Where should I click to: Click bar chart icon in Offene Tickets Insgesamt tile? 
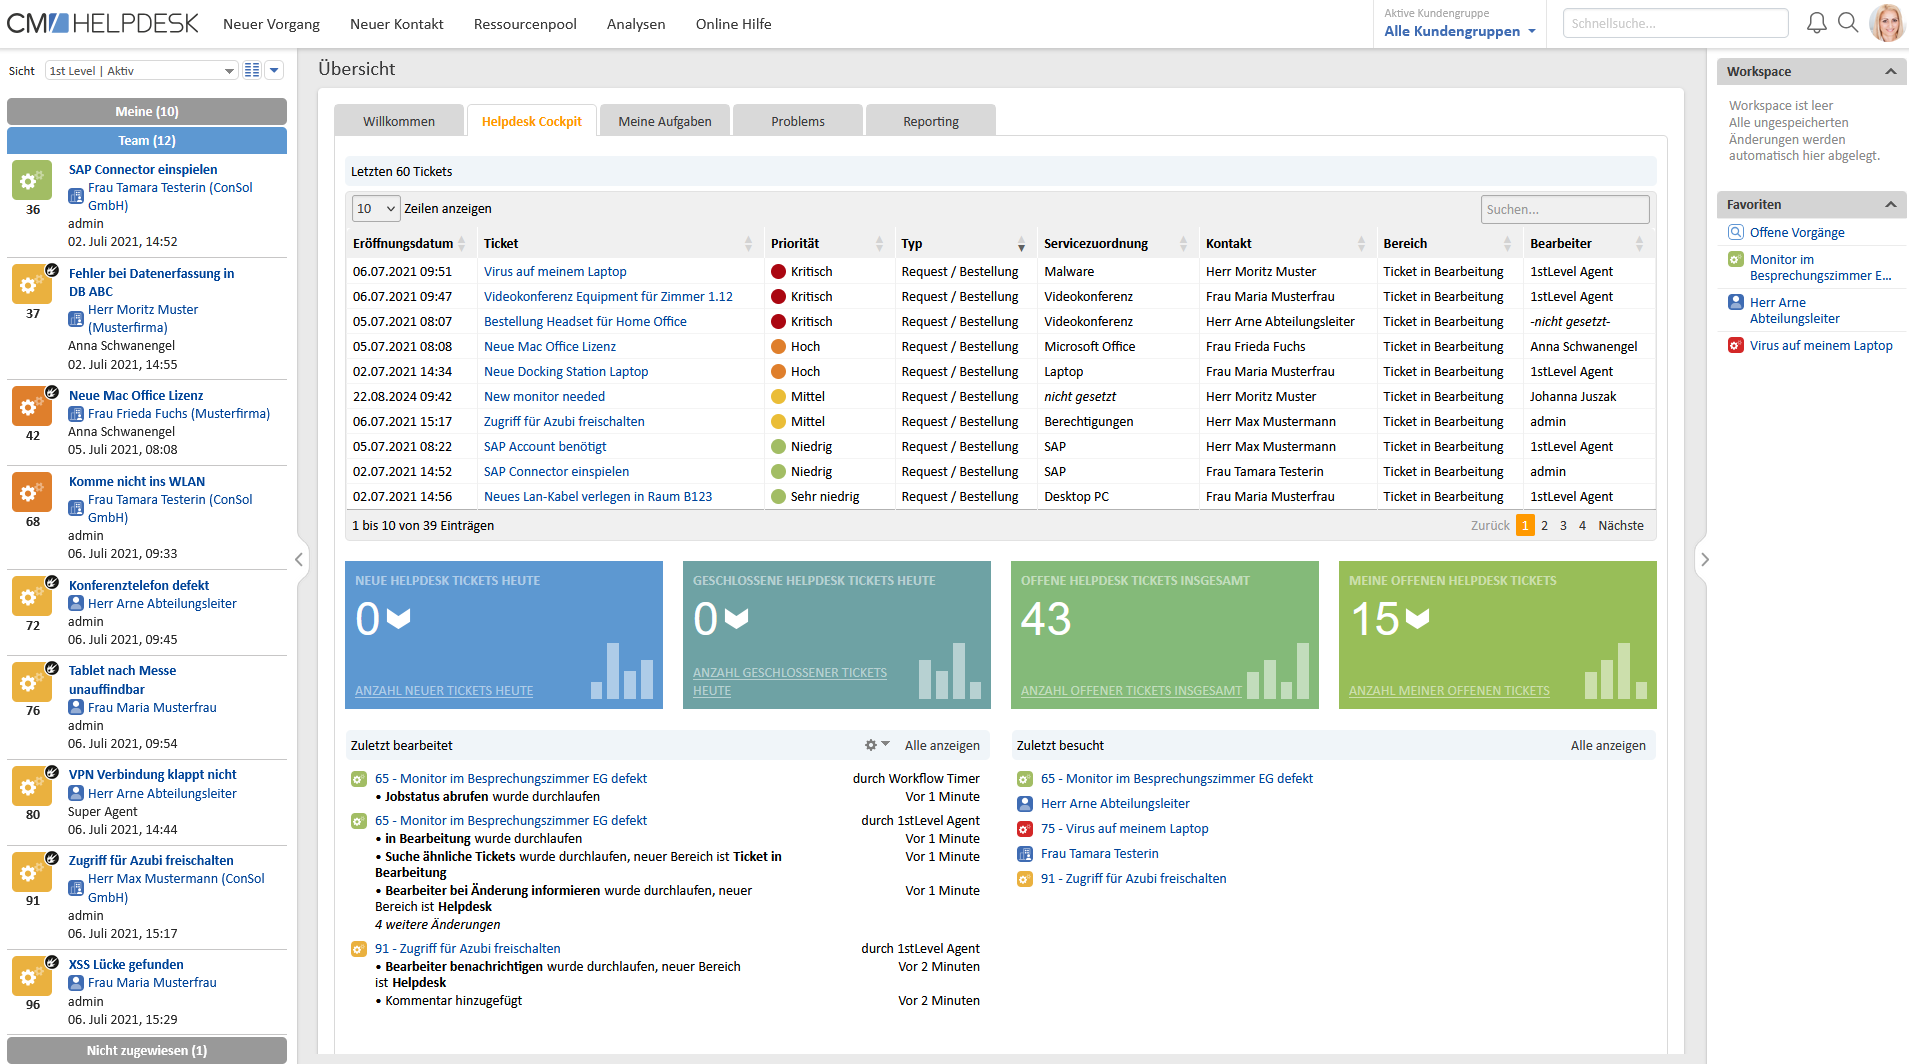point(1278,670)
